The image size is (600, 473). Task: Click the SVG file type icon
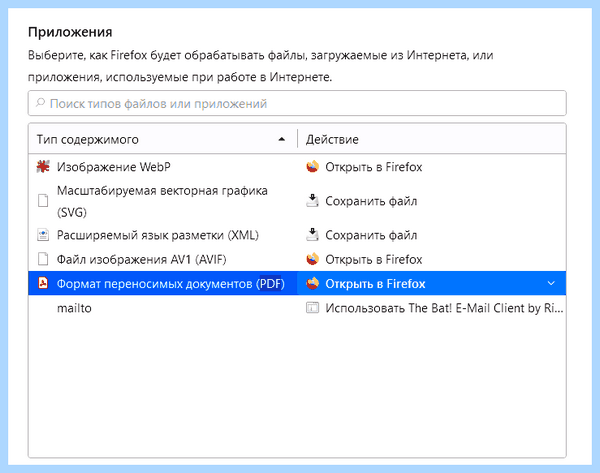[x=43, y=201]
